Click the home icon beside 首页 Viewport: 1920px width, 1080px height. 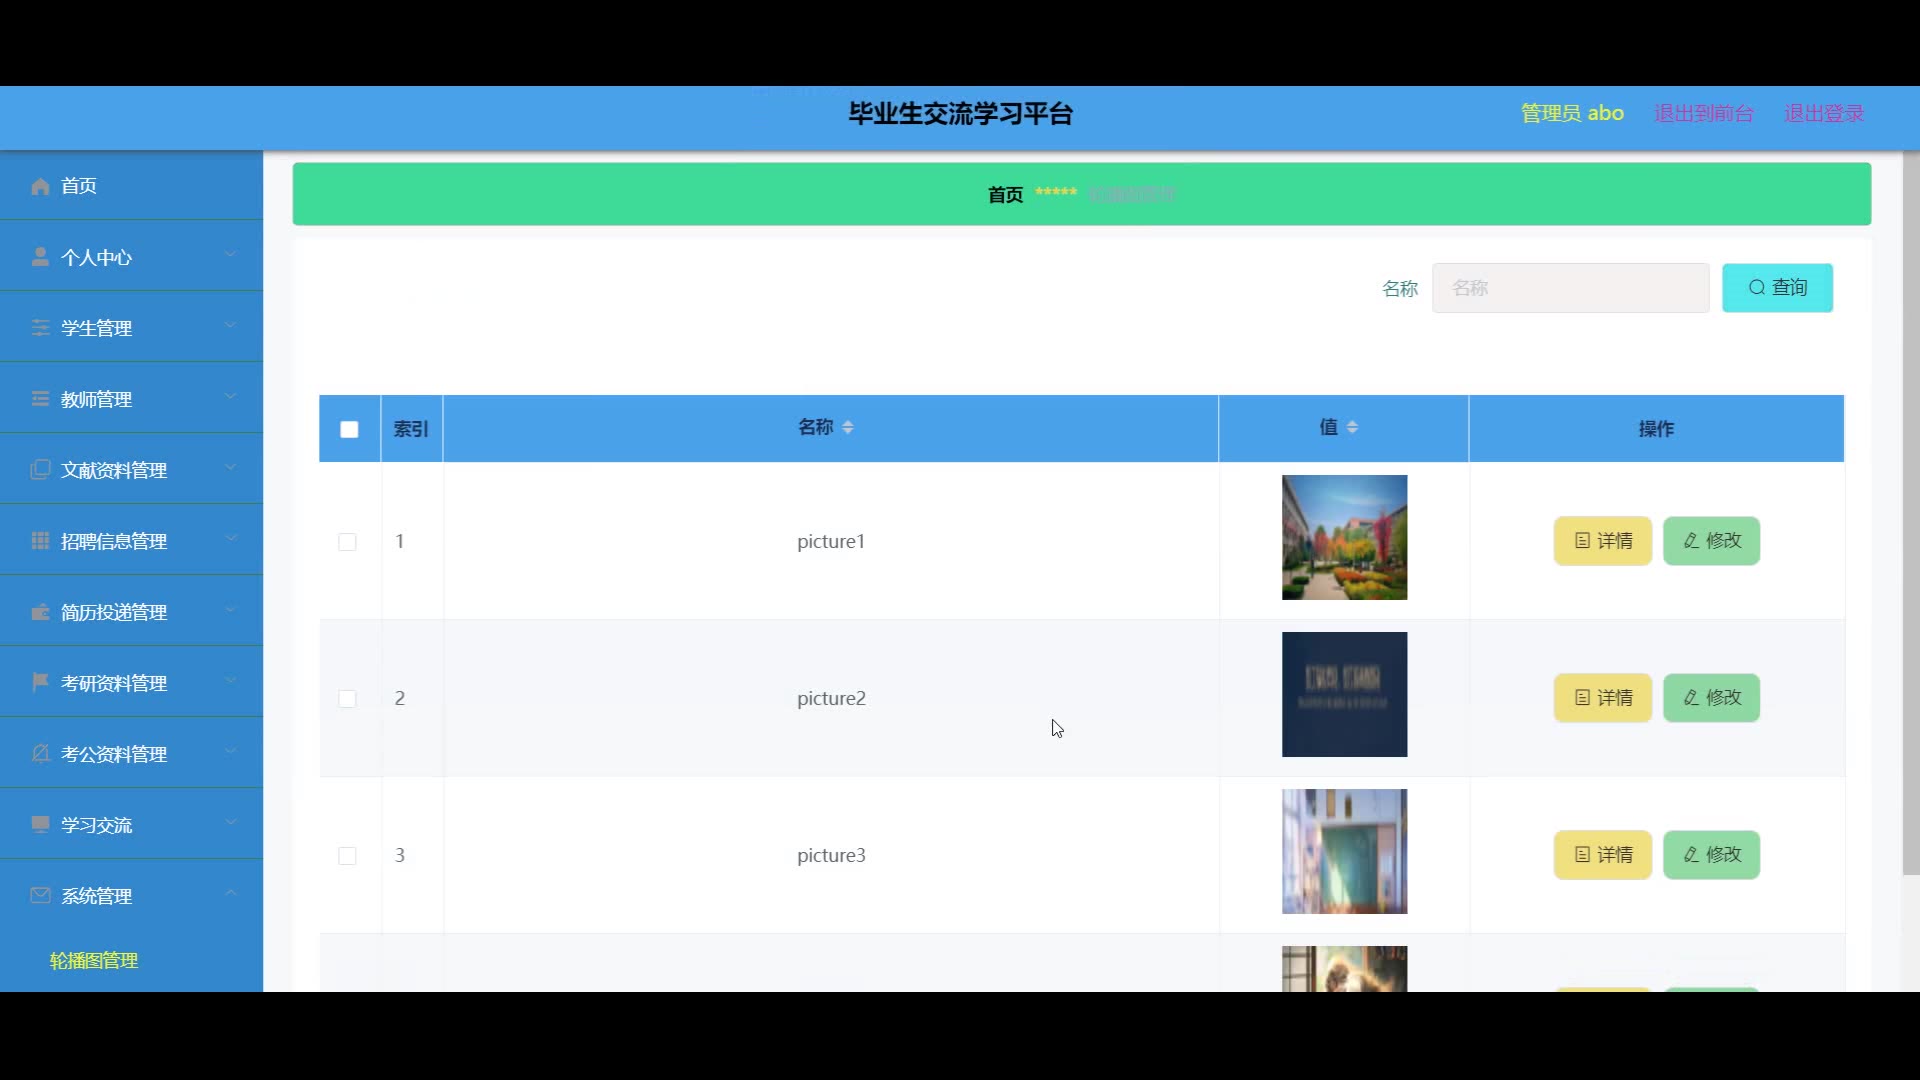pos(40,187)
